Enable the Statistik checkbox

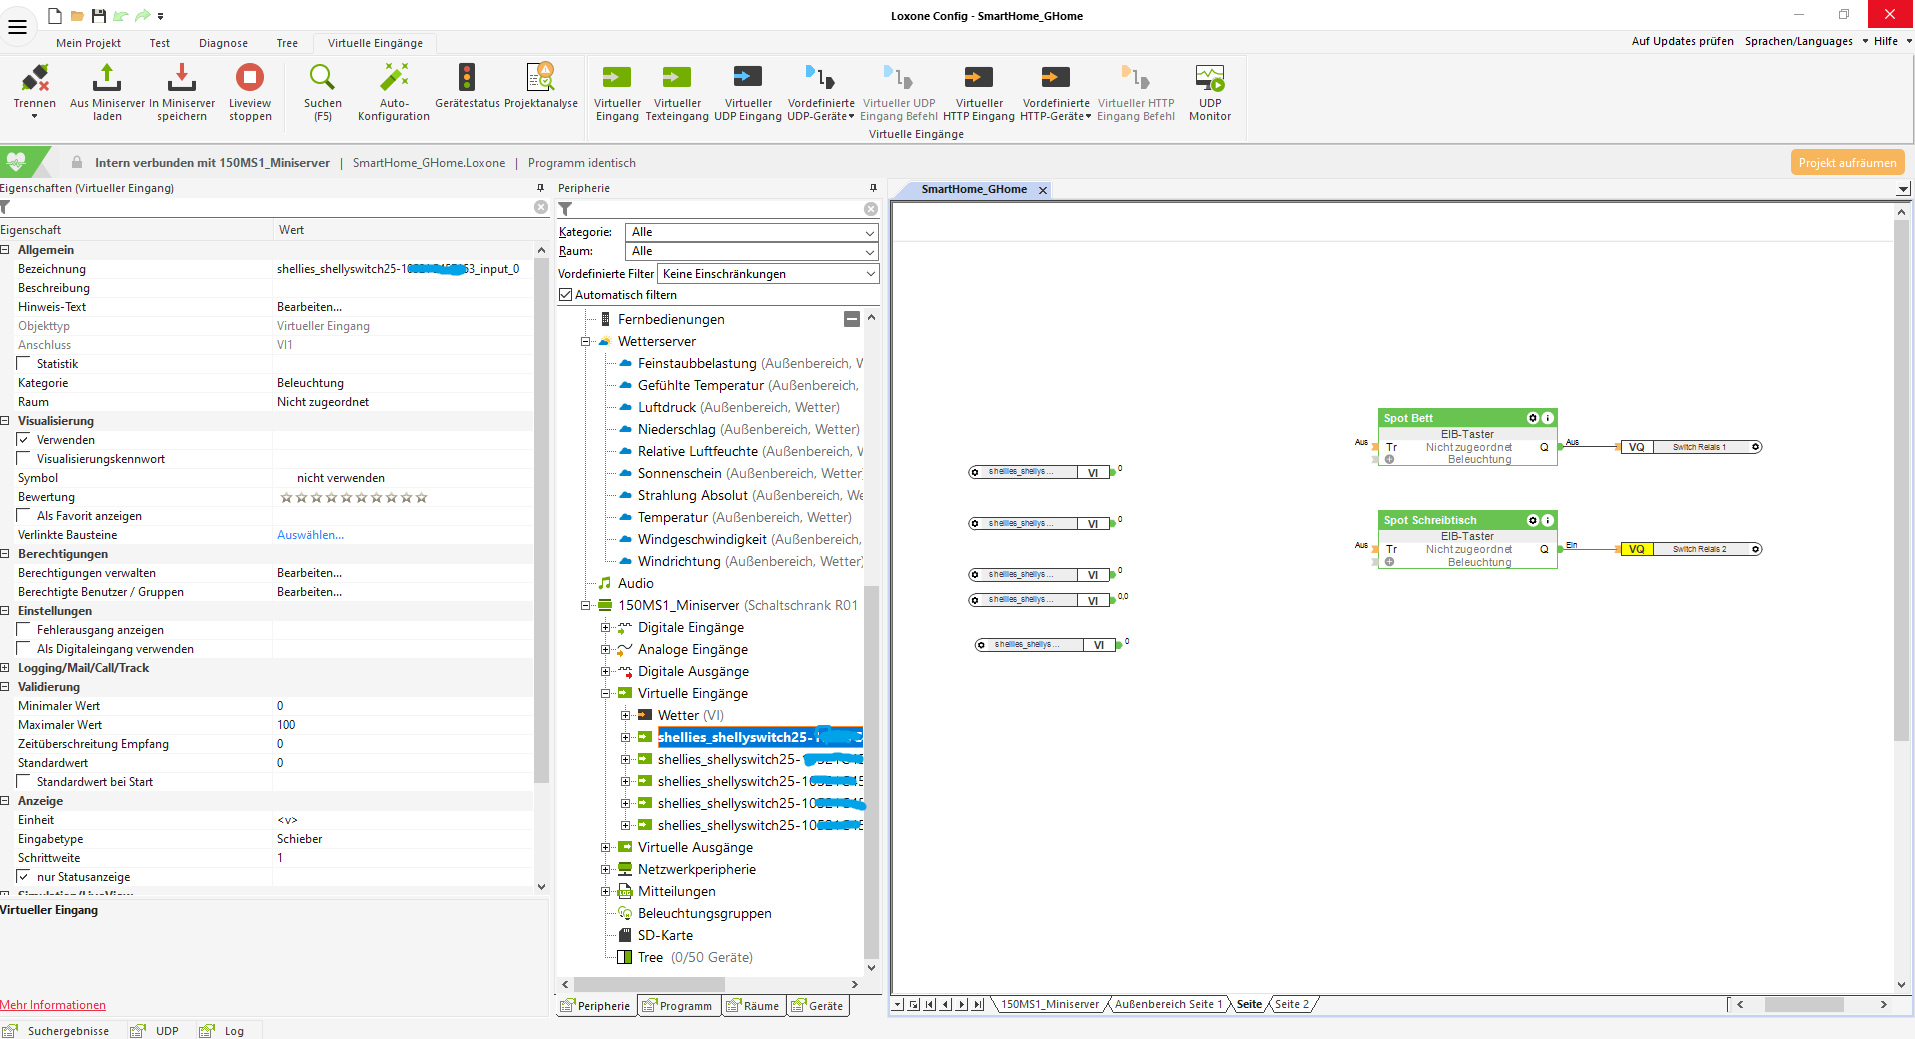pos(24,364)
